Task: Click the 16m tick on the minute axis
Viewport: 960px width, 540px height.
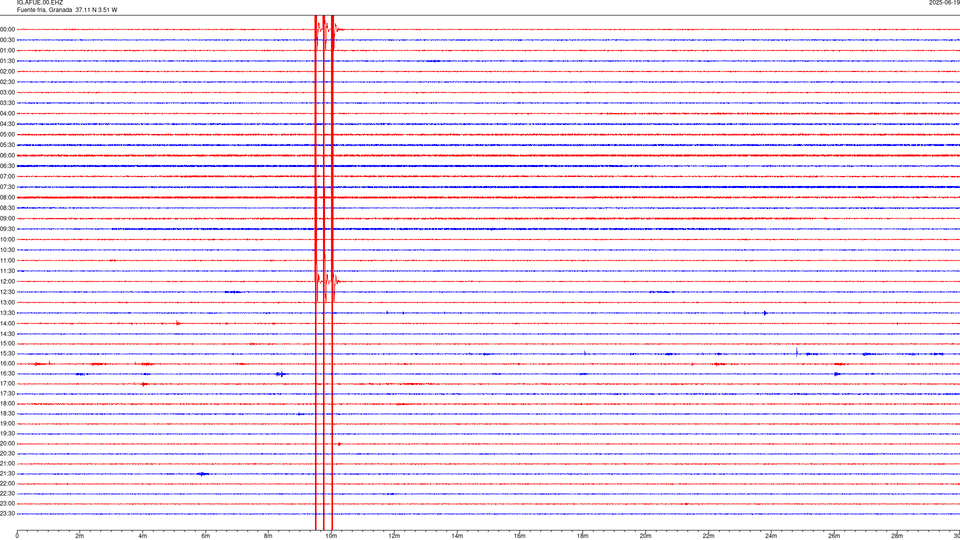Action: tap(520, 536)
